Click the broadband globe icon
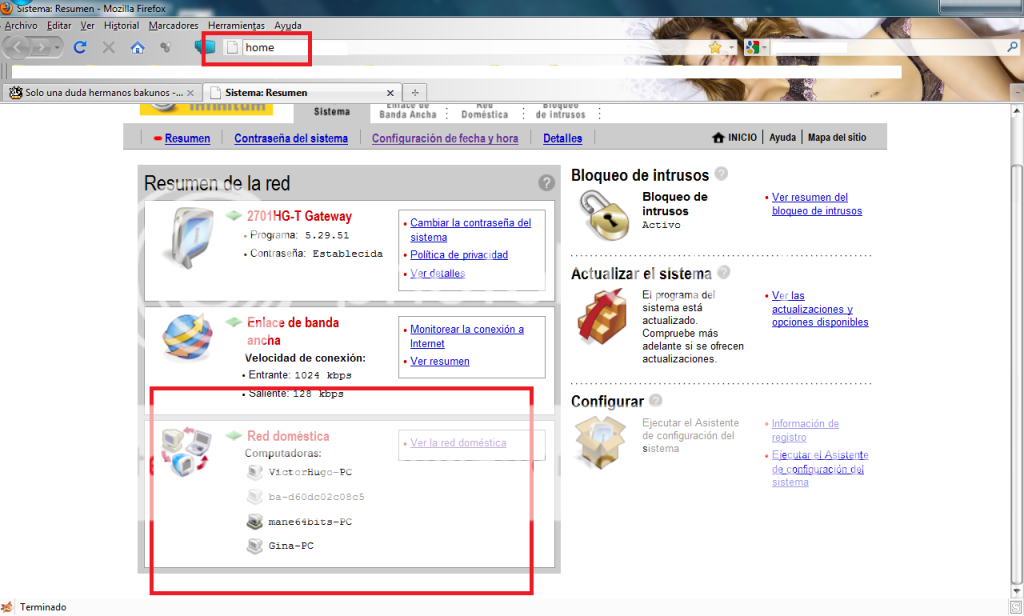 click(x=187, y=337)
